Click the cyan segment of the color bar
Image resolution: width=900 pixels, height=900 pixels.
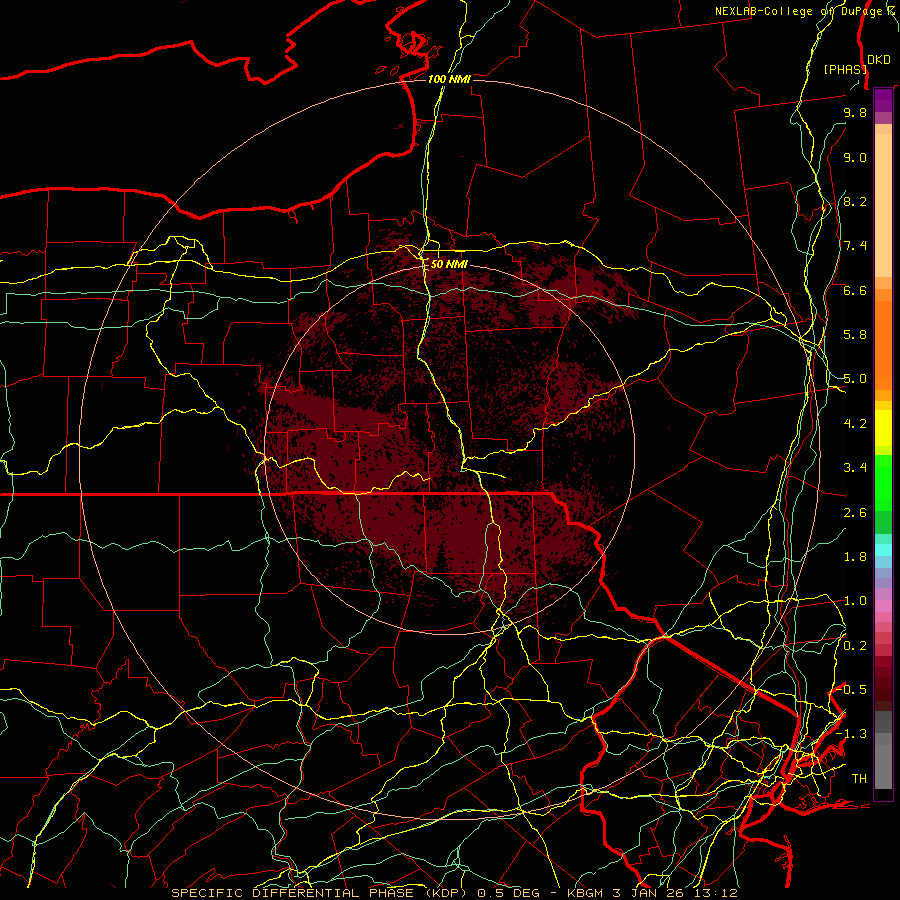pyautogui.click(x=883, y=550)
